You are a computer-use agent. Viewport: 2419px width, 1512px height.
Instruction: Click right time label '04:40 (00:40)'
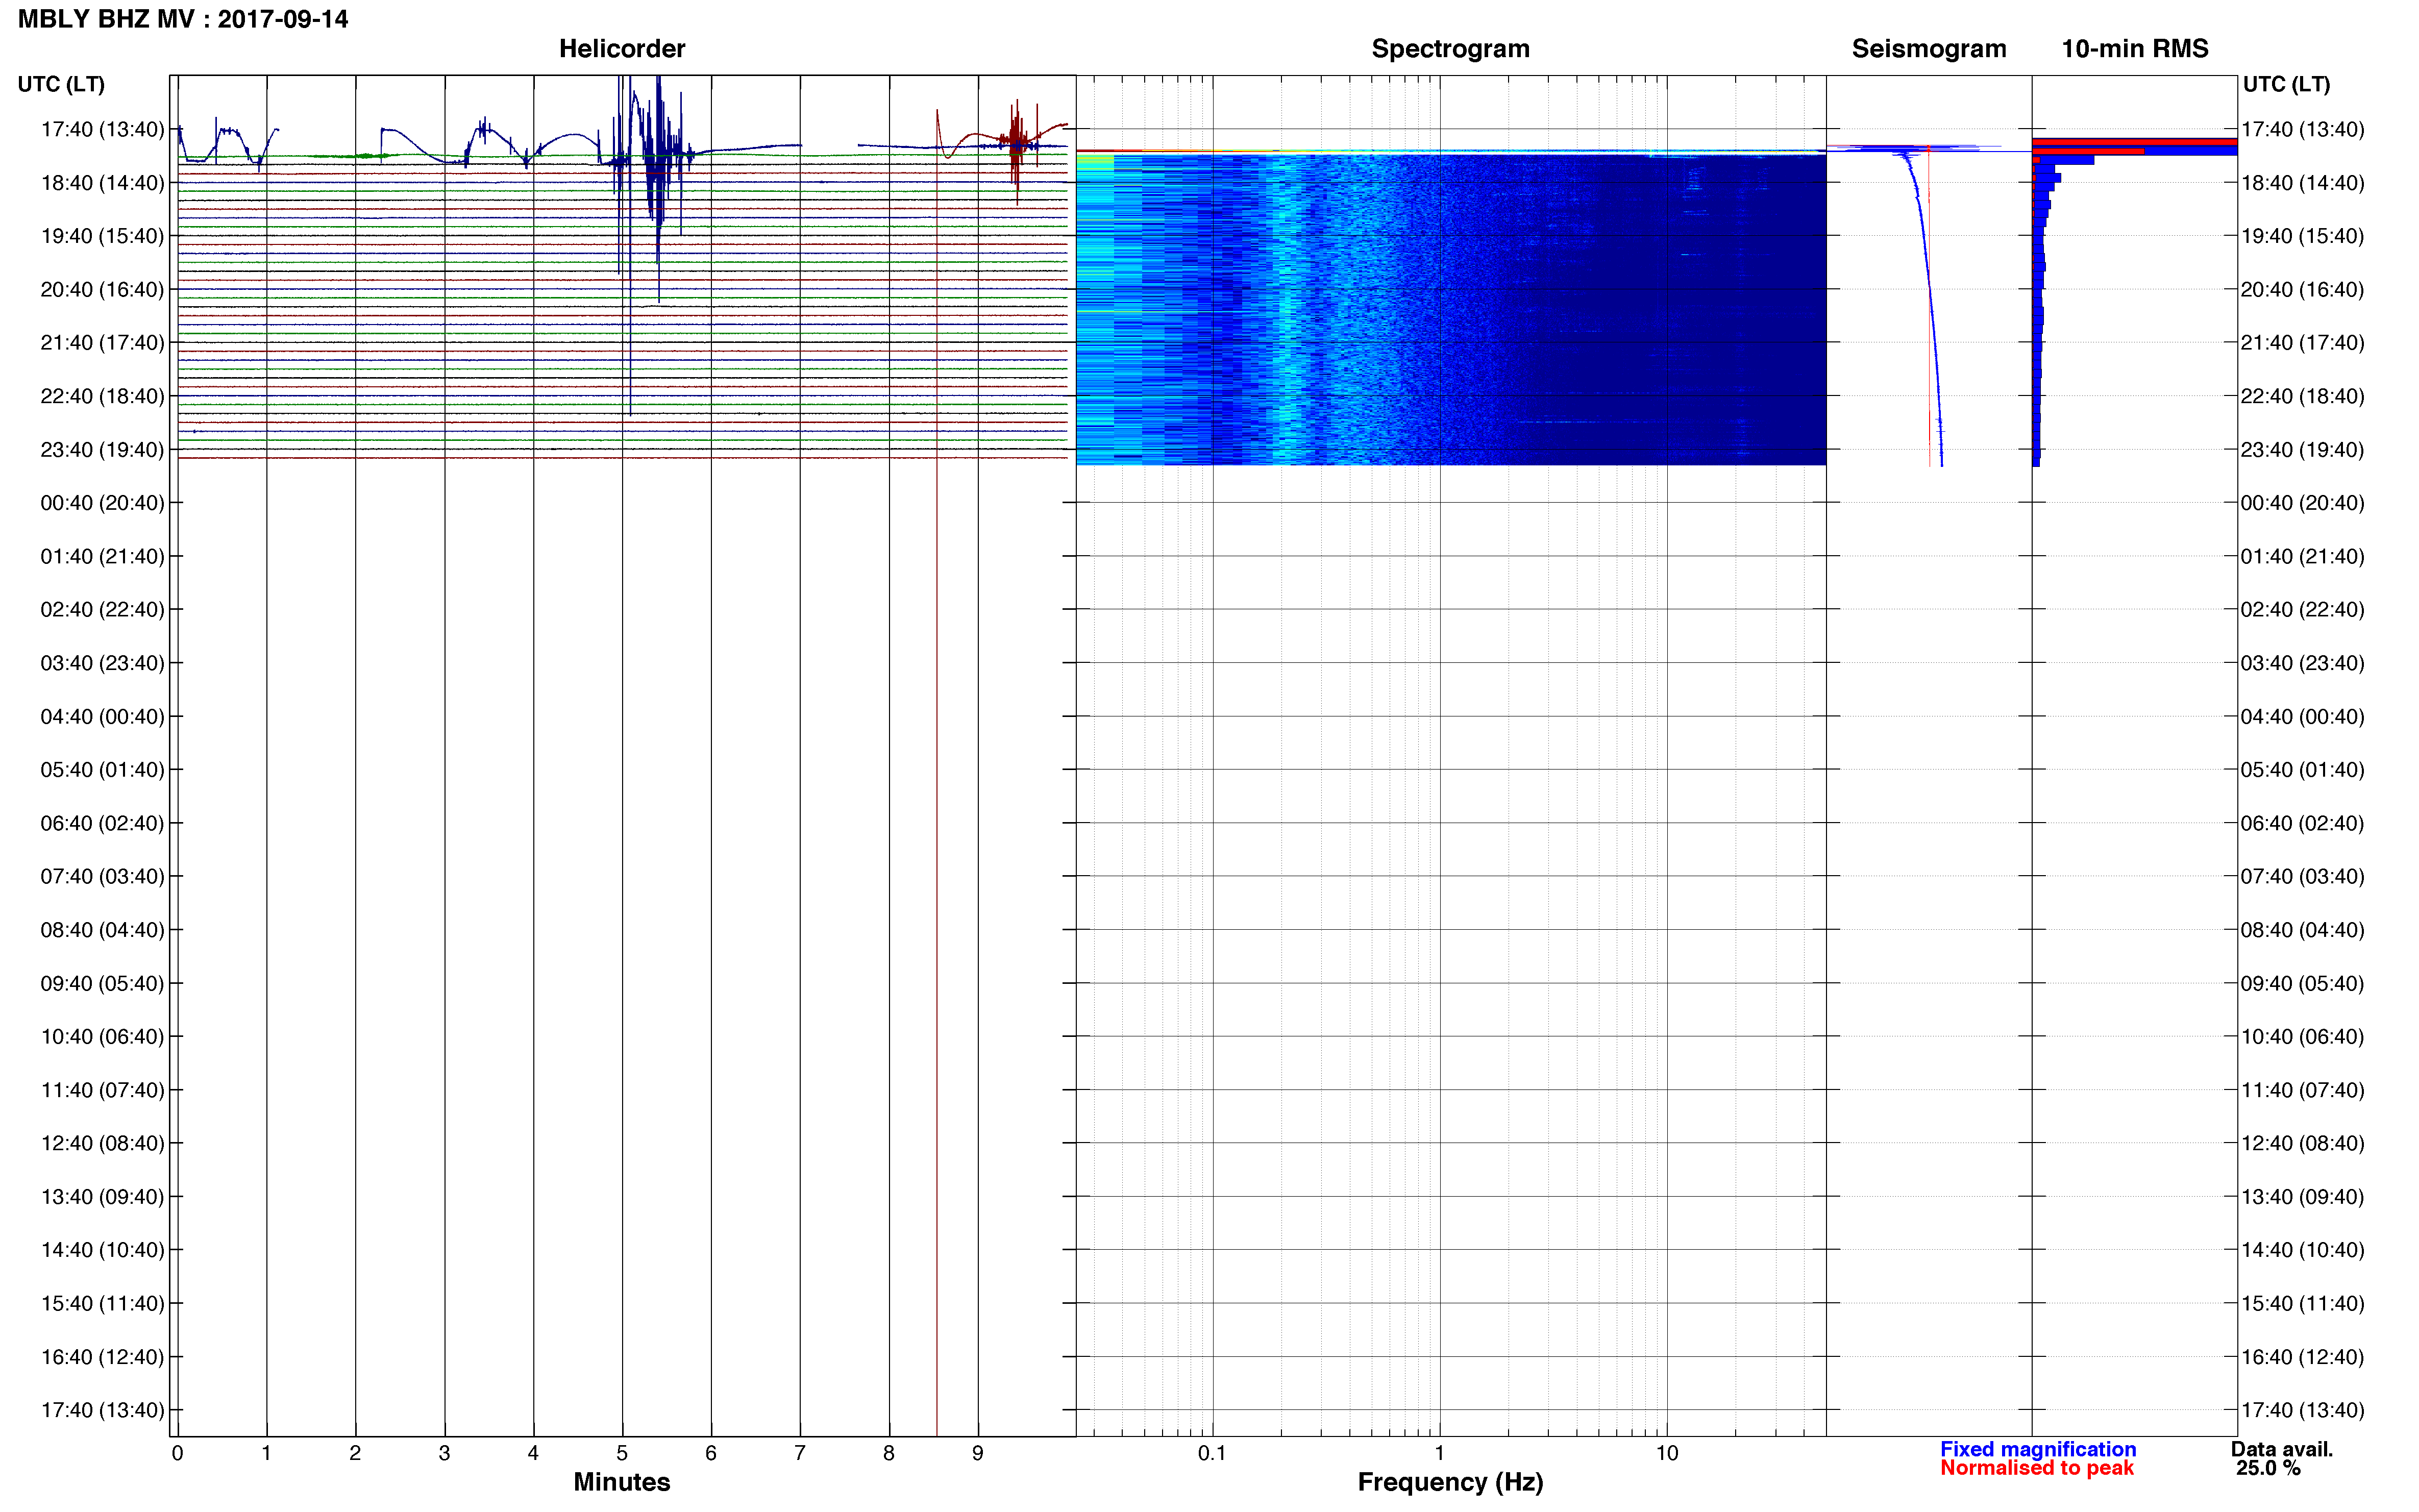[2302, 717]
